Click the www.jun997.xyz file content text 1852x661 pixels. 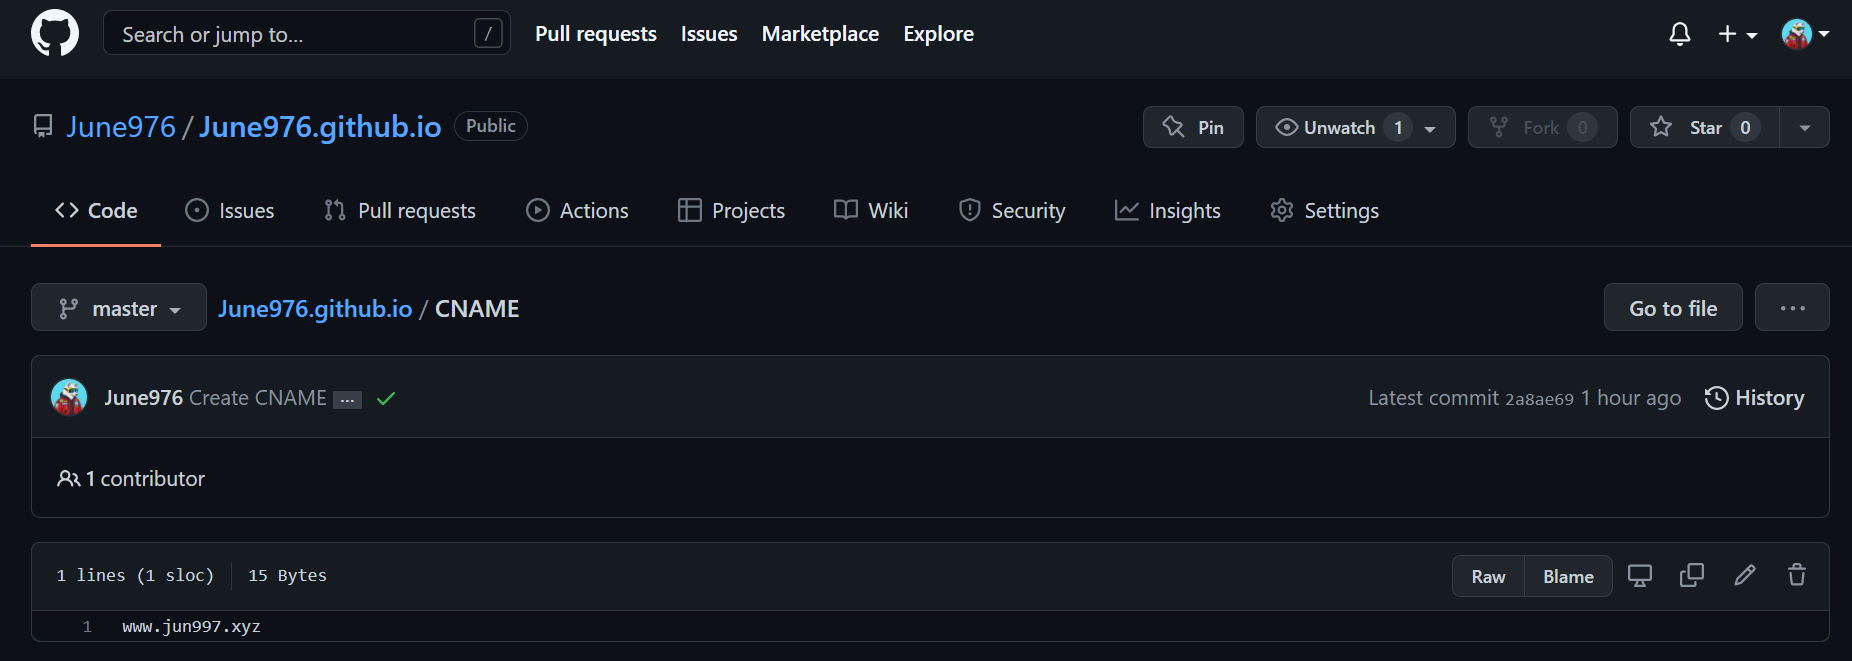click(x=191, y=627)
